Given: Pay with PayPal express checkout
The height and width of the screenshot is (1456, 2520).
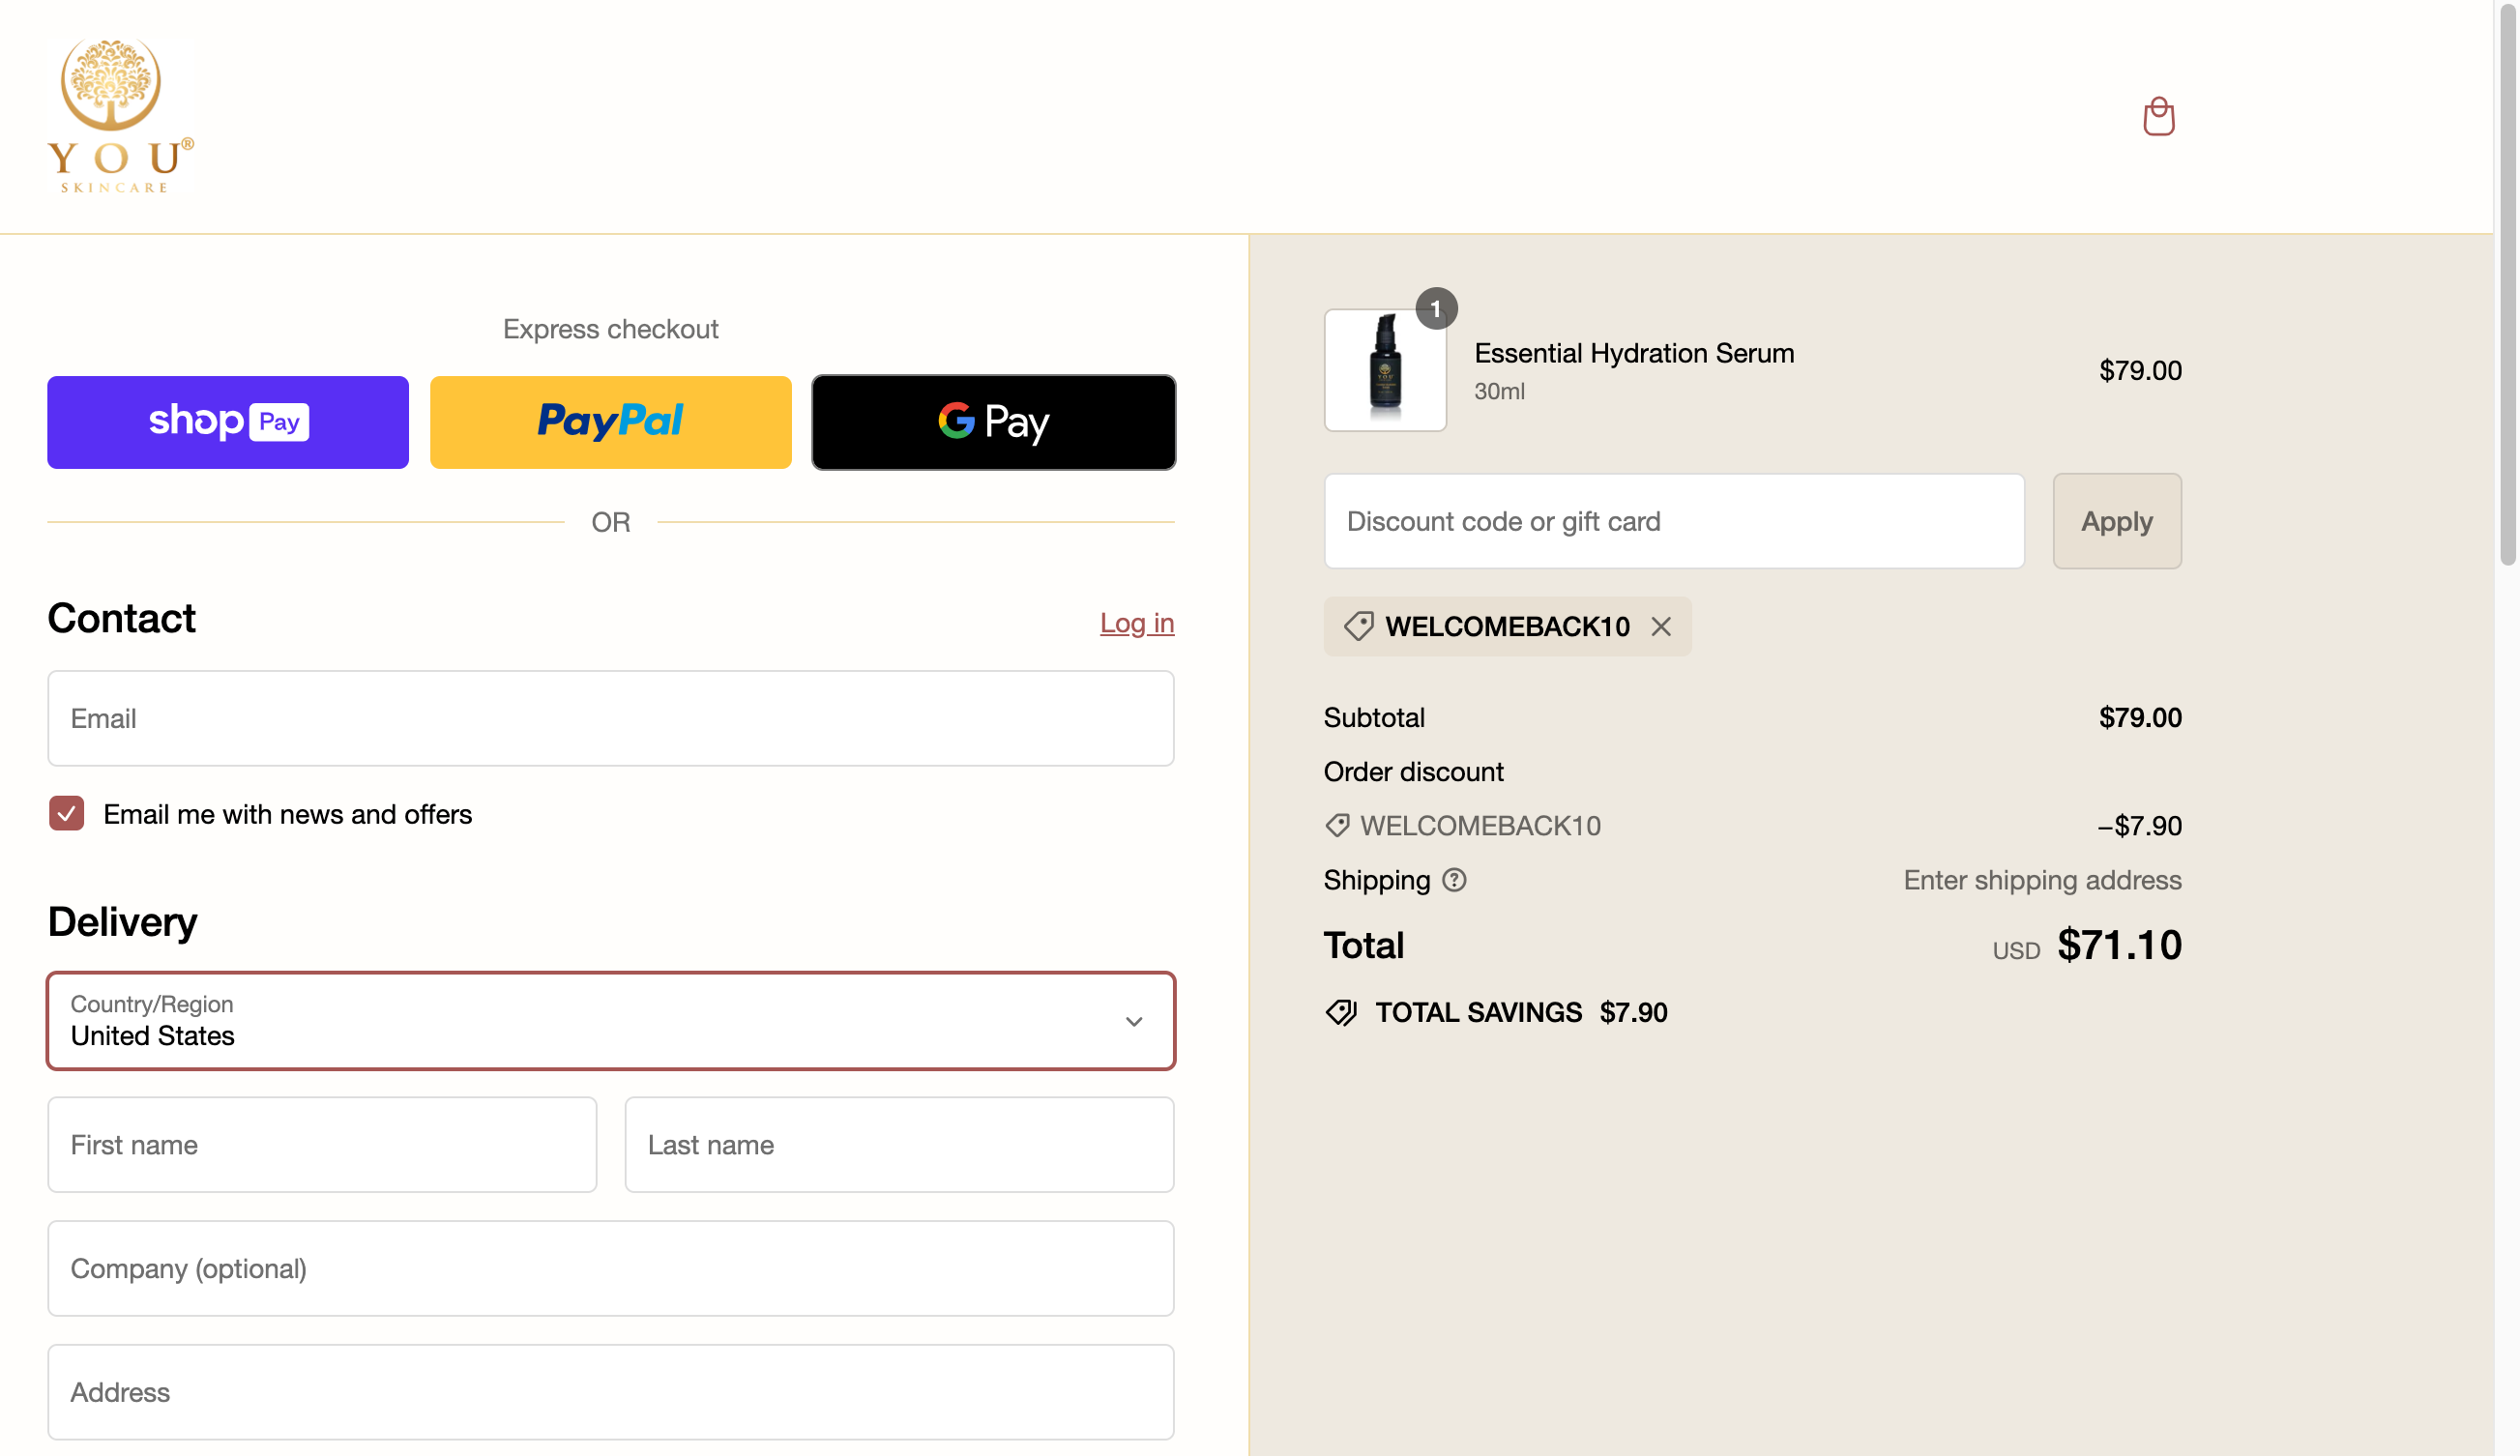Looking at the screenshot, I should pyautogui.click(x=611, y=422).
